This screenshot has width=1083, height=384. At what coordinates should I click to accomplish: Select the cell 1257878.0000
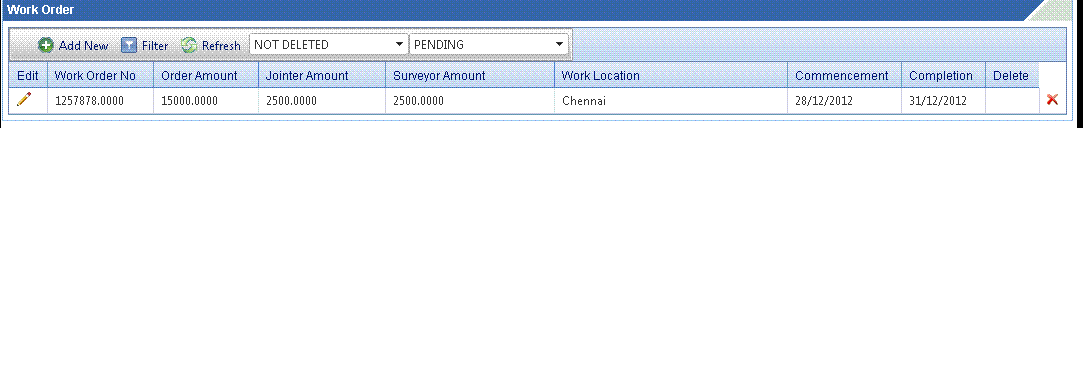pyautogui.click(x=100, y=100)
